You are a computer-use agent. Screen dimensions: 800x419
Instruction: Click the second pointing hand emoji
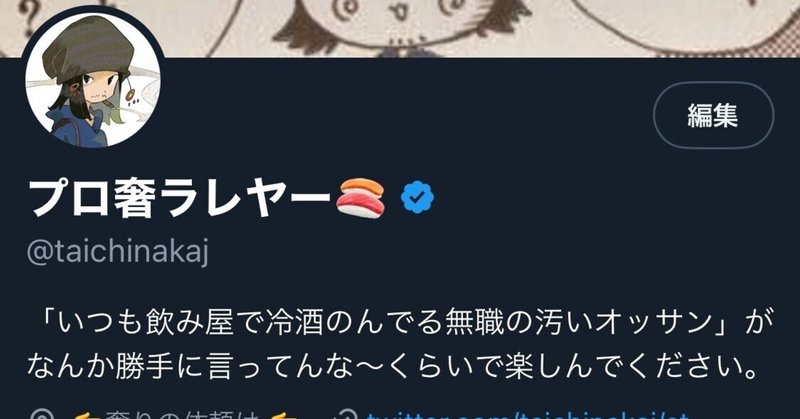click(281, 415)
